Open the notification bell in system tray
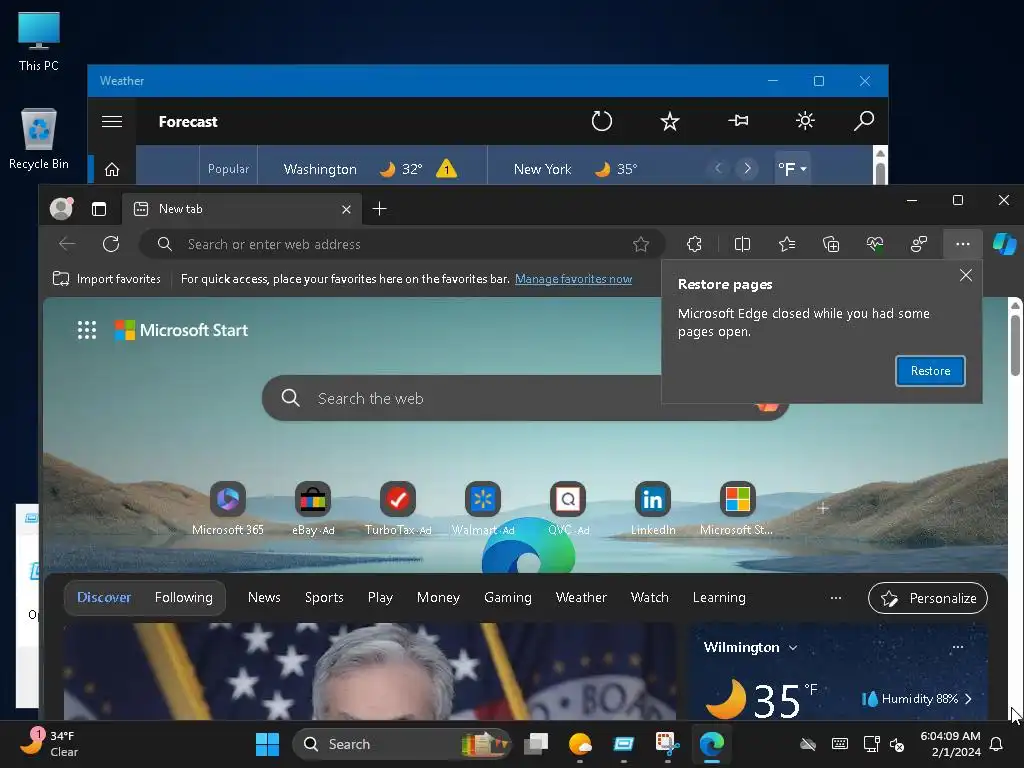1024x768 pixels. point(997,744)
